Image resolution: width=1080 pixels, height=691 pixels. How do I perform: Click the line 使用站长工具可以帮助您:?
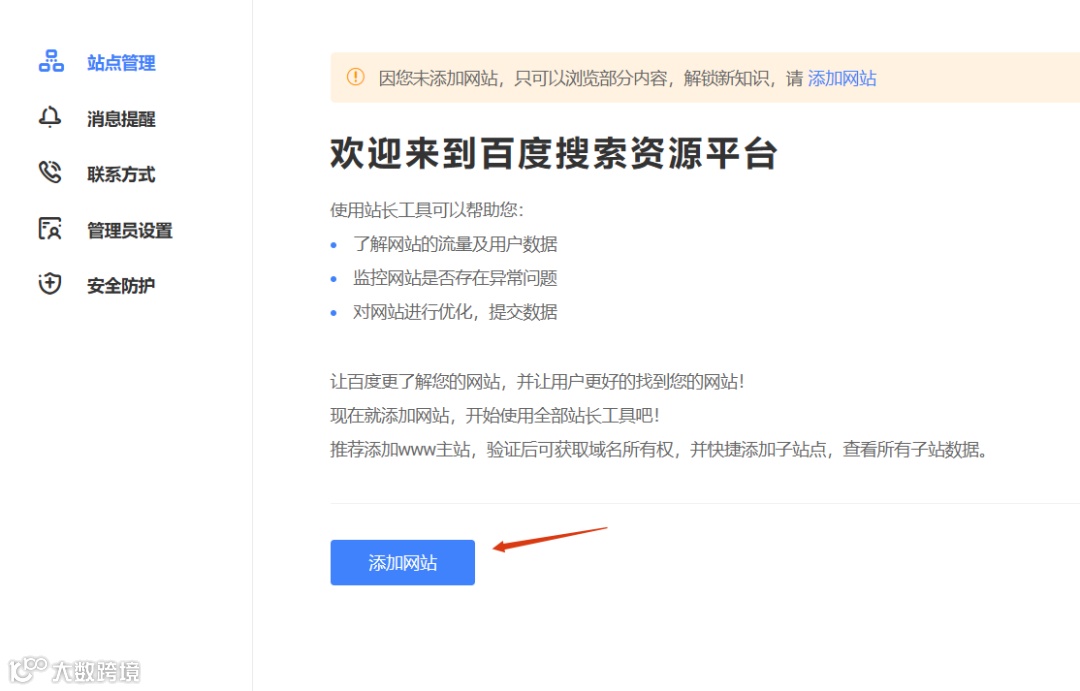[427, 209]
